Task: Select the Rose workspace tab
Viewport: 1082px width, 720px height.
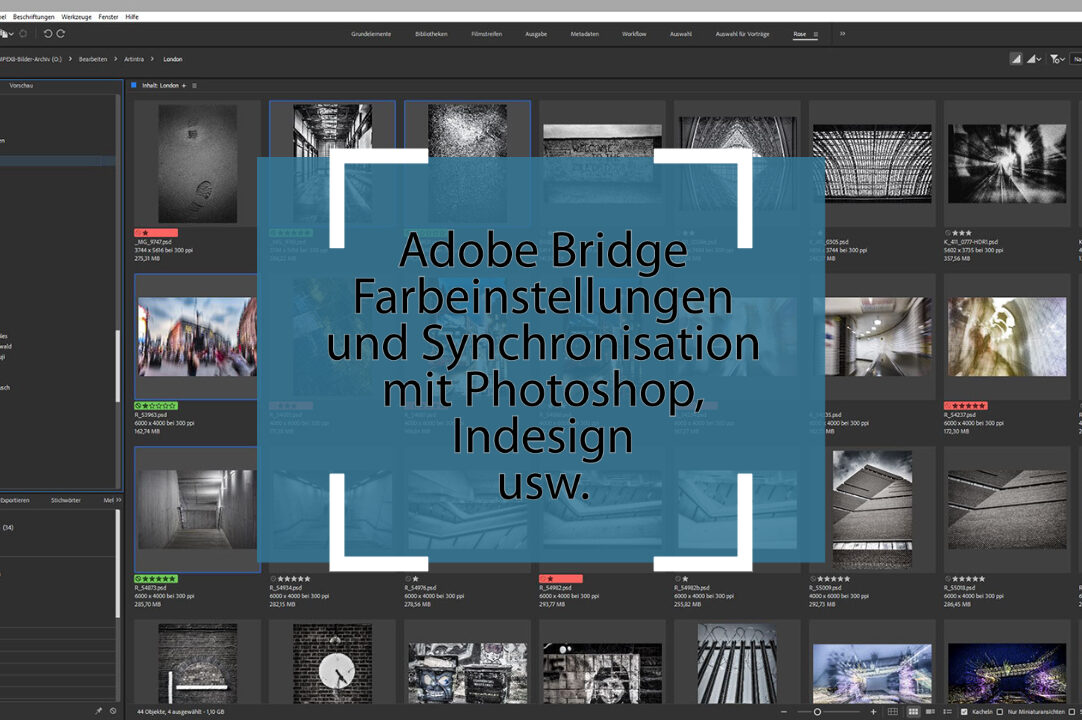Action: 800,34
